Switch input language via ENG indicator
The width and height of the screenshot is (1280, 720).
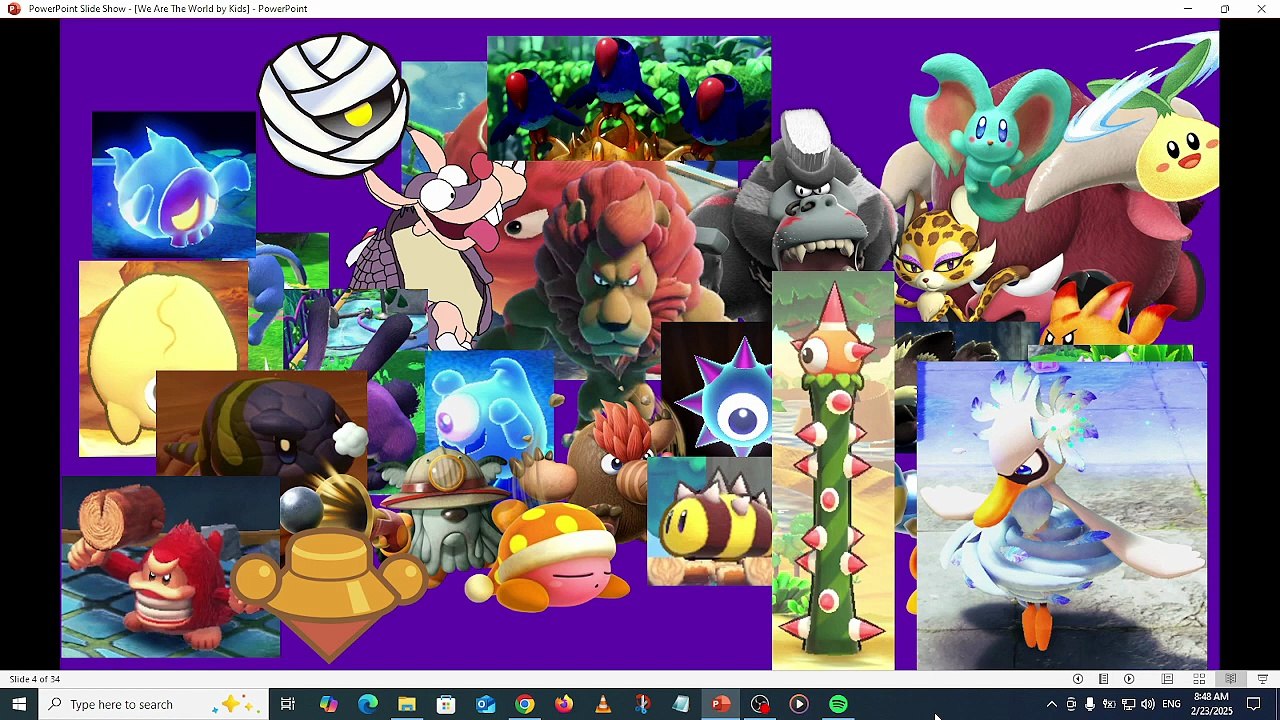tap(1171, 704)
